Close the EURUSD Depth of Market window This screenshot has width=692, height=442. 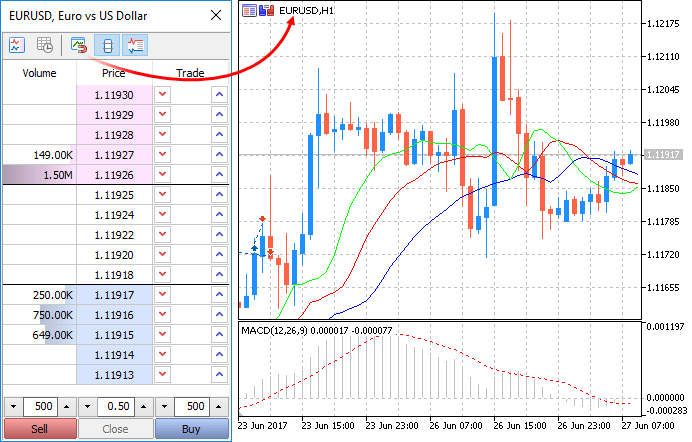tap(216, 15)
